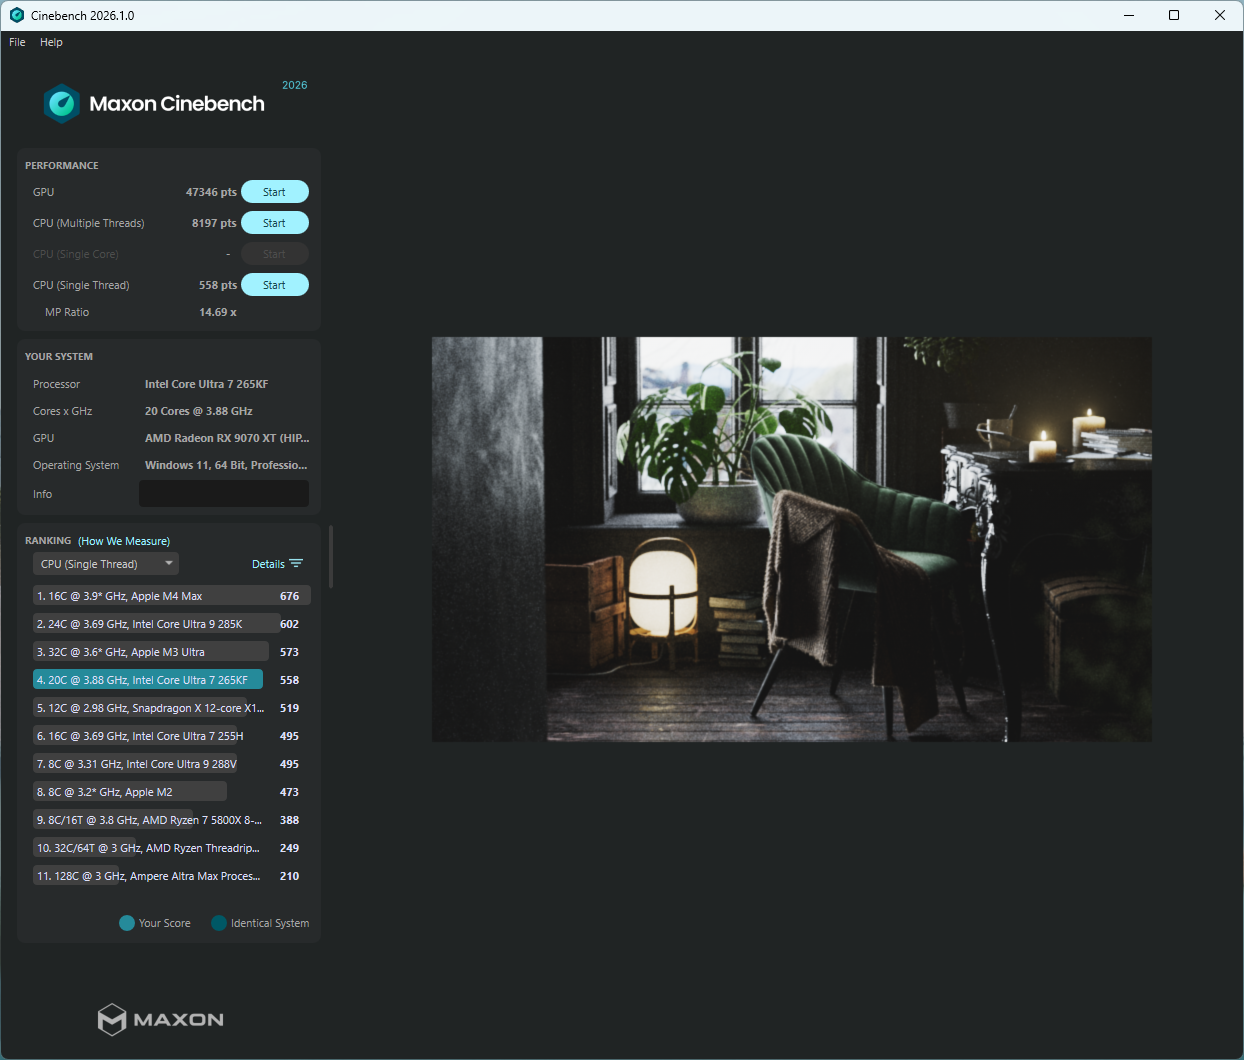Click the 2026 version label
This screenshot has width=1244, height=1060.
294,85
